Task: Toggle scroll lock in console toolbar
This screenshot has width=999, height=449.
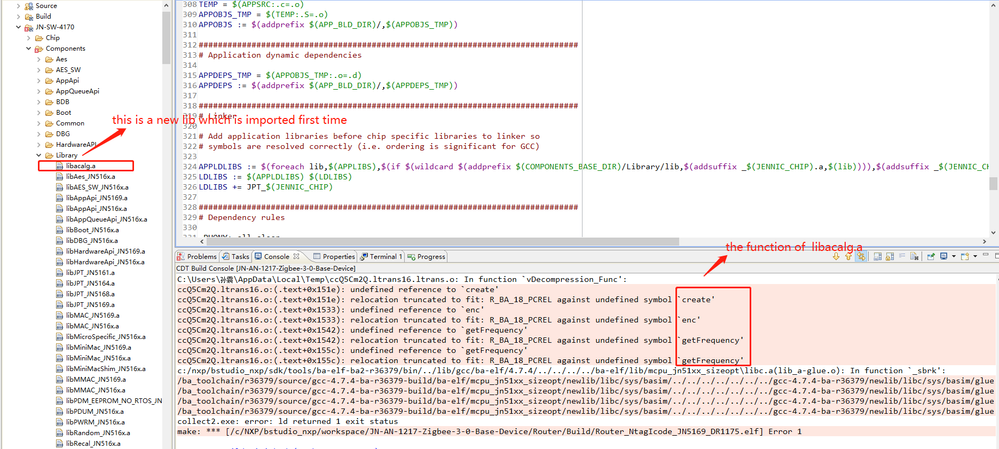Action: 889,256
